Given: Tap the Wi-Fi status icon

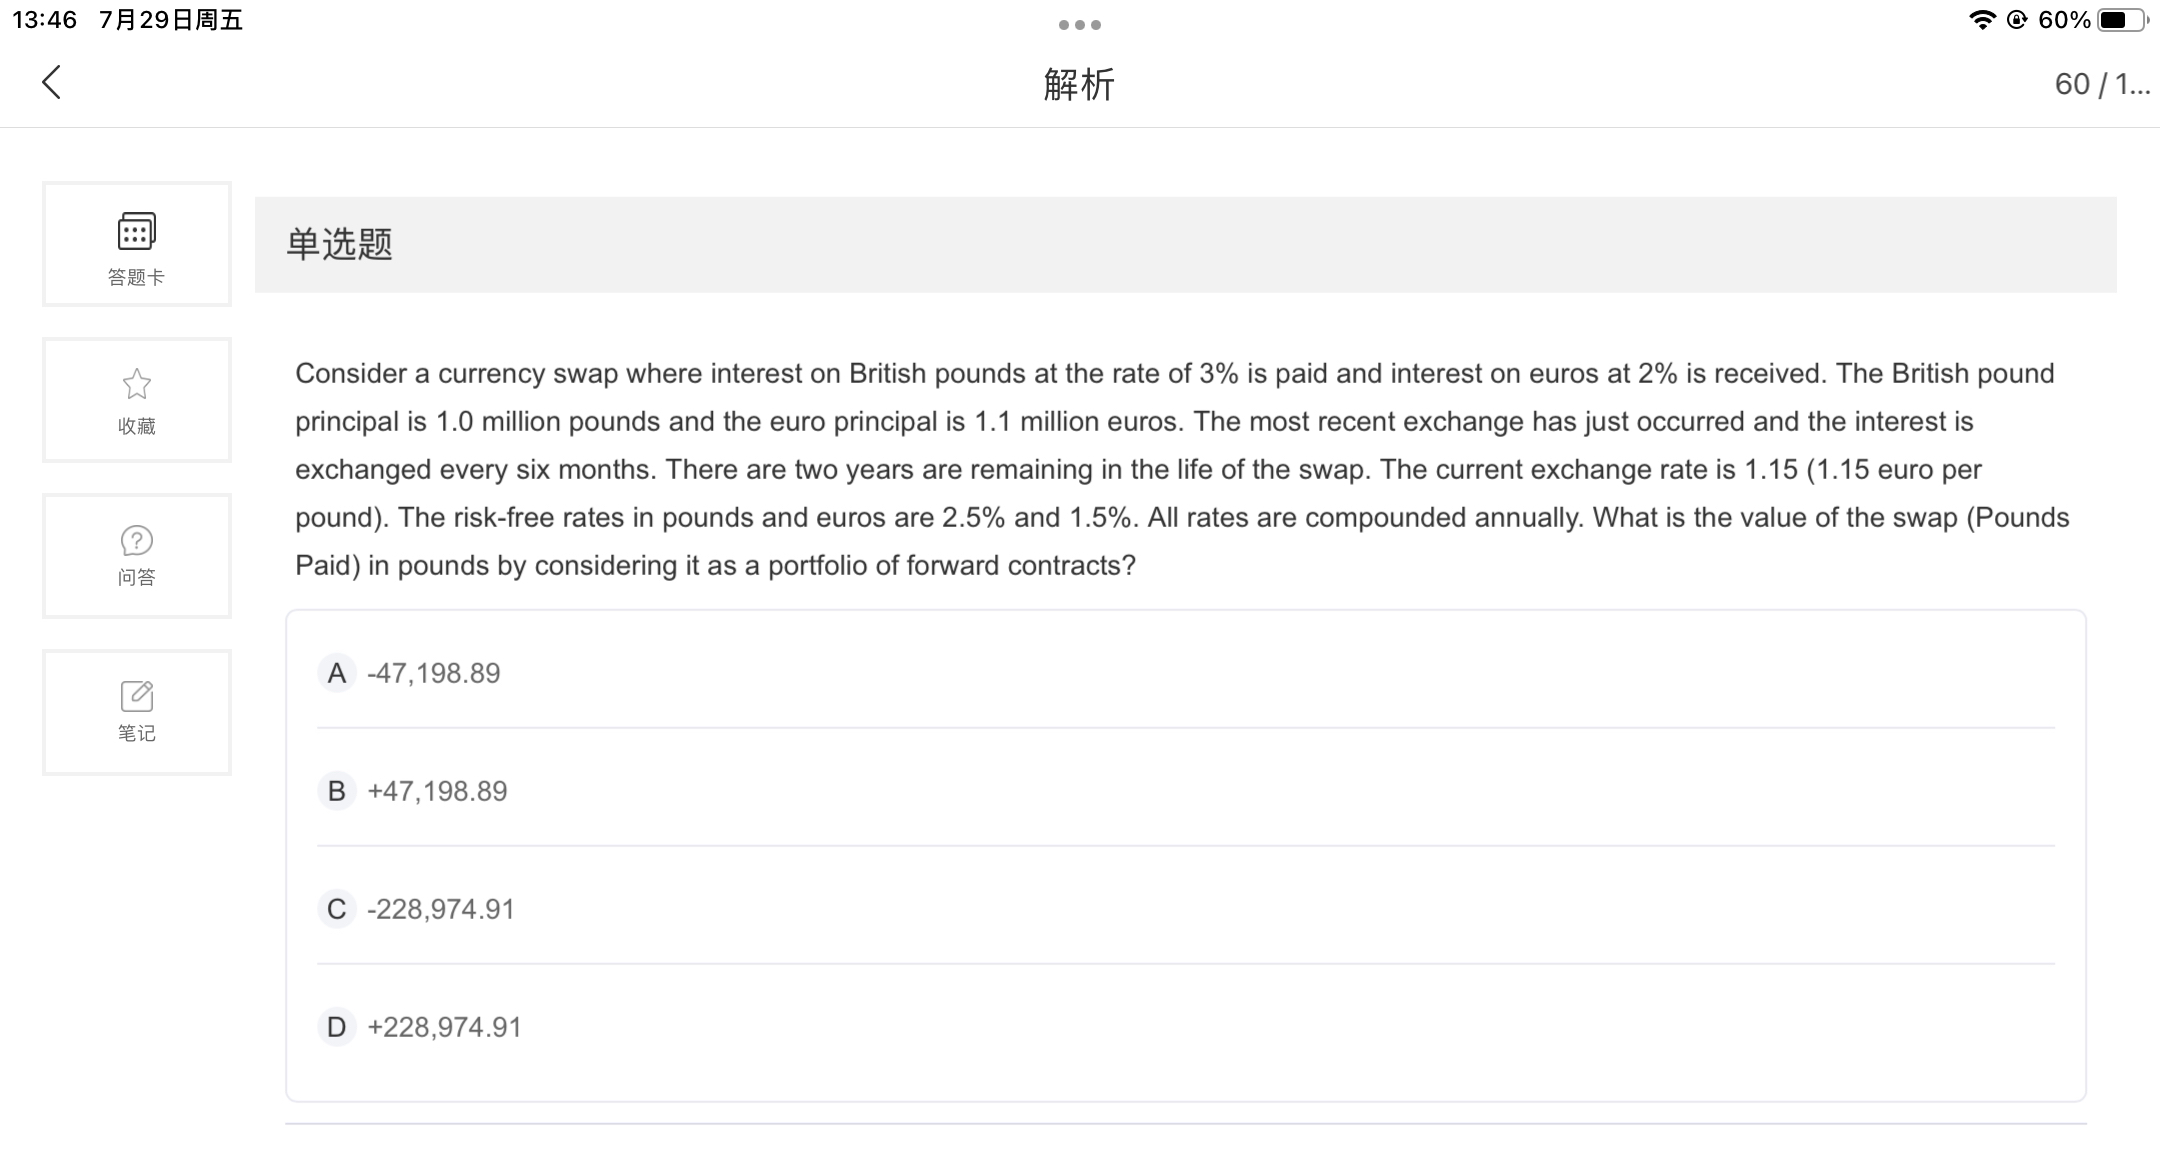Looking at the screenshot, I should point(1981,20).
